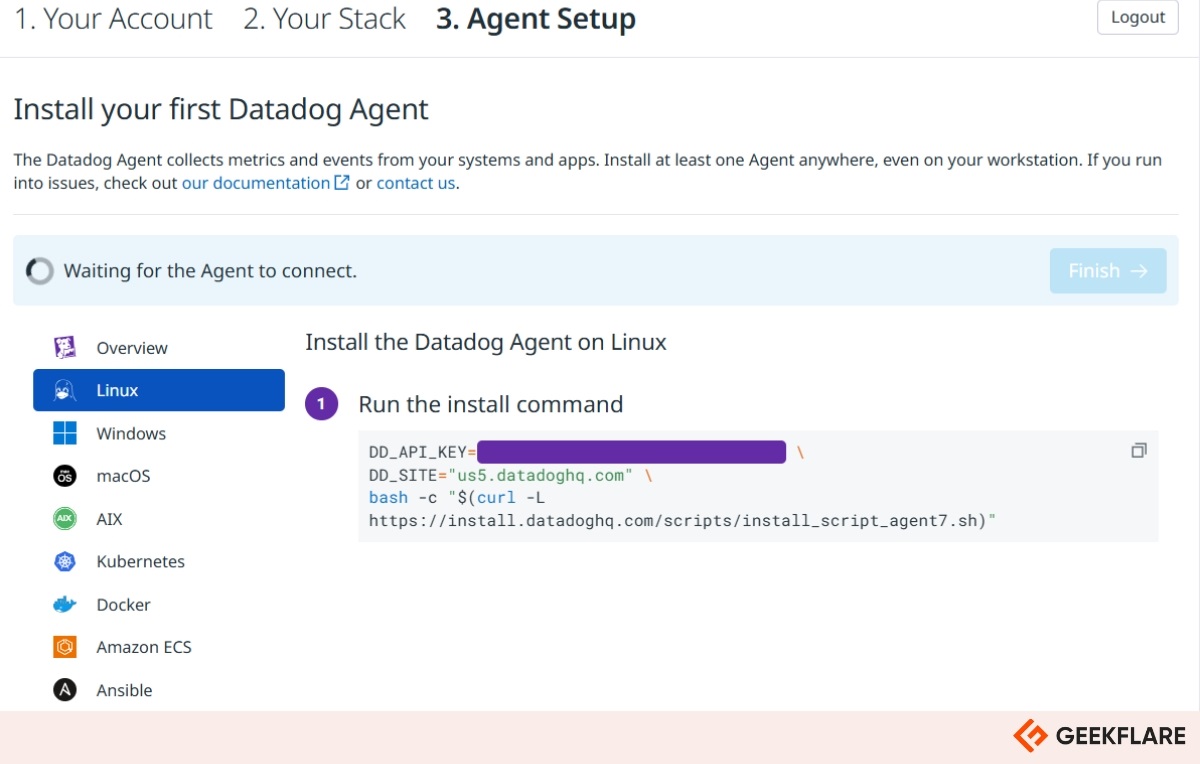Select the Windows logo icon
The height and width of the screenshot is (764, 1200).
coord(65,434)
